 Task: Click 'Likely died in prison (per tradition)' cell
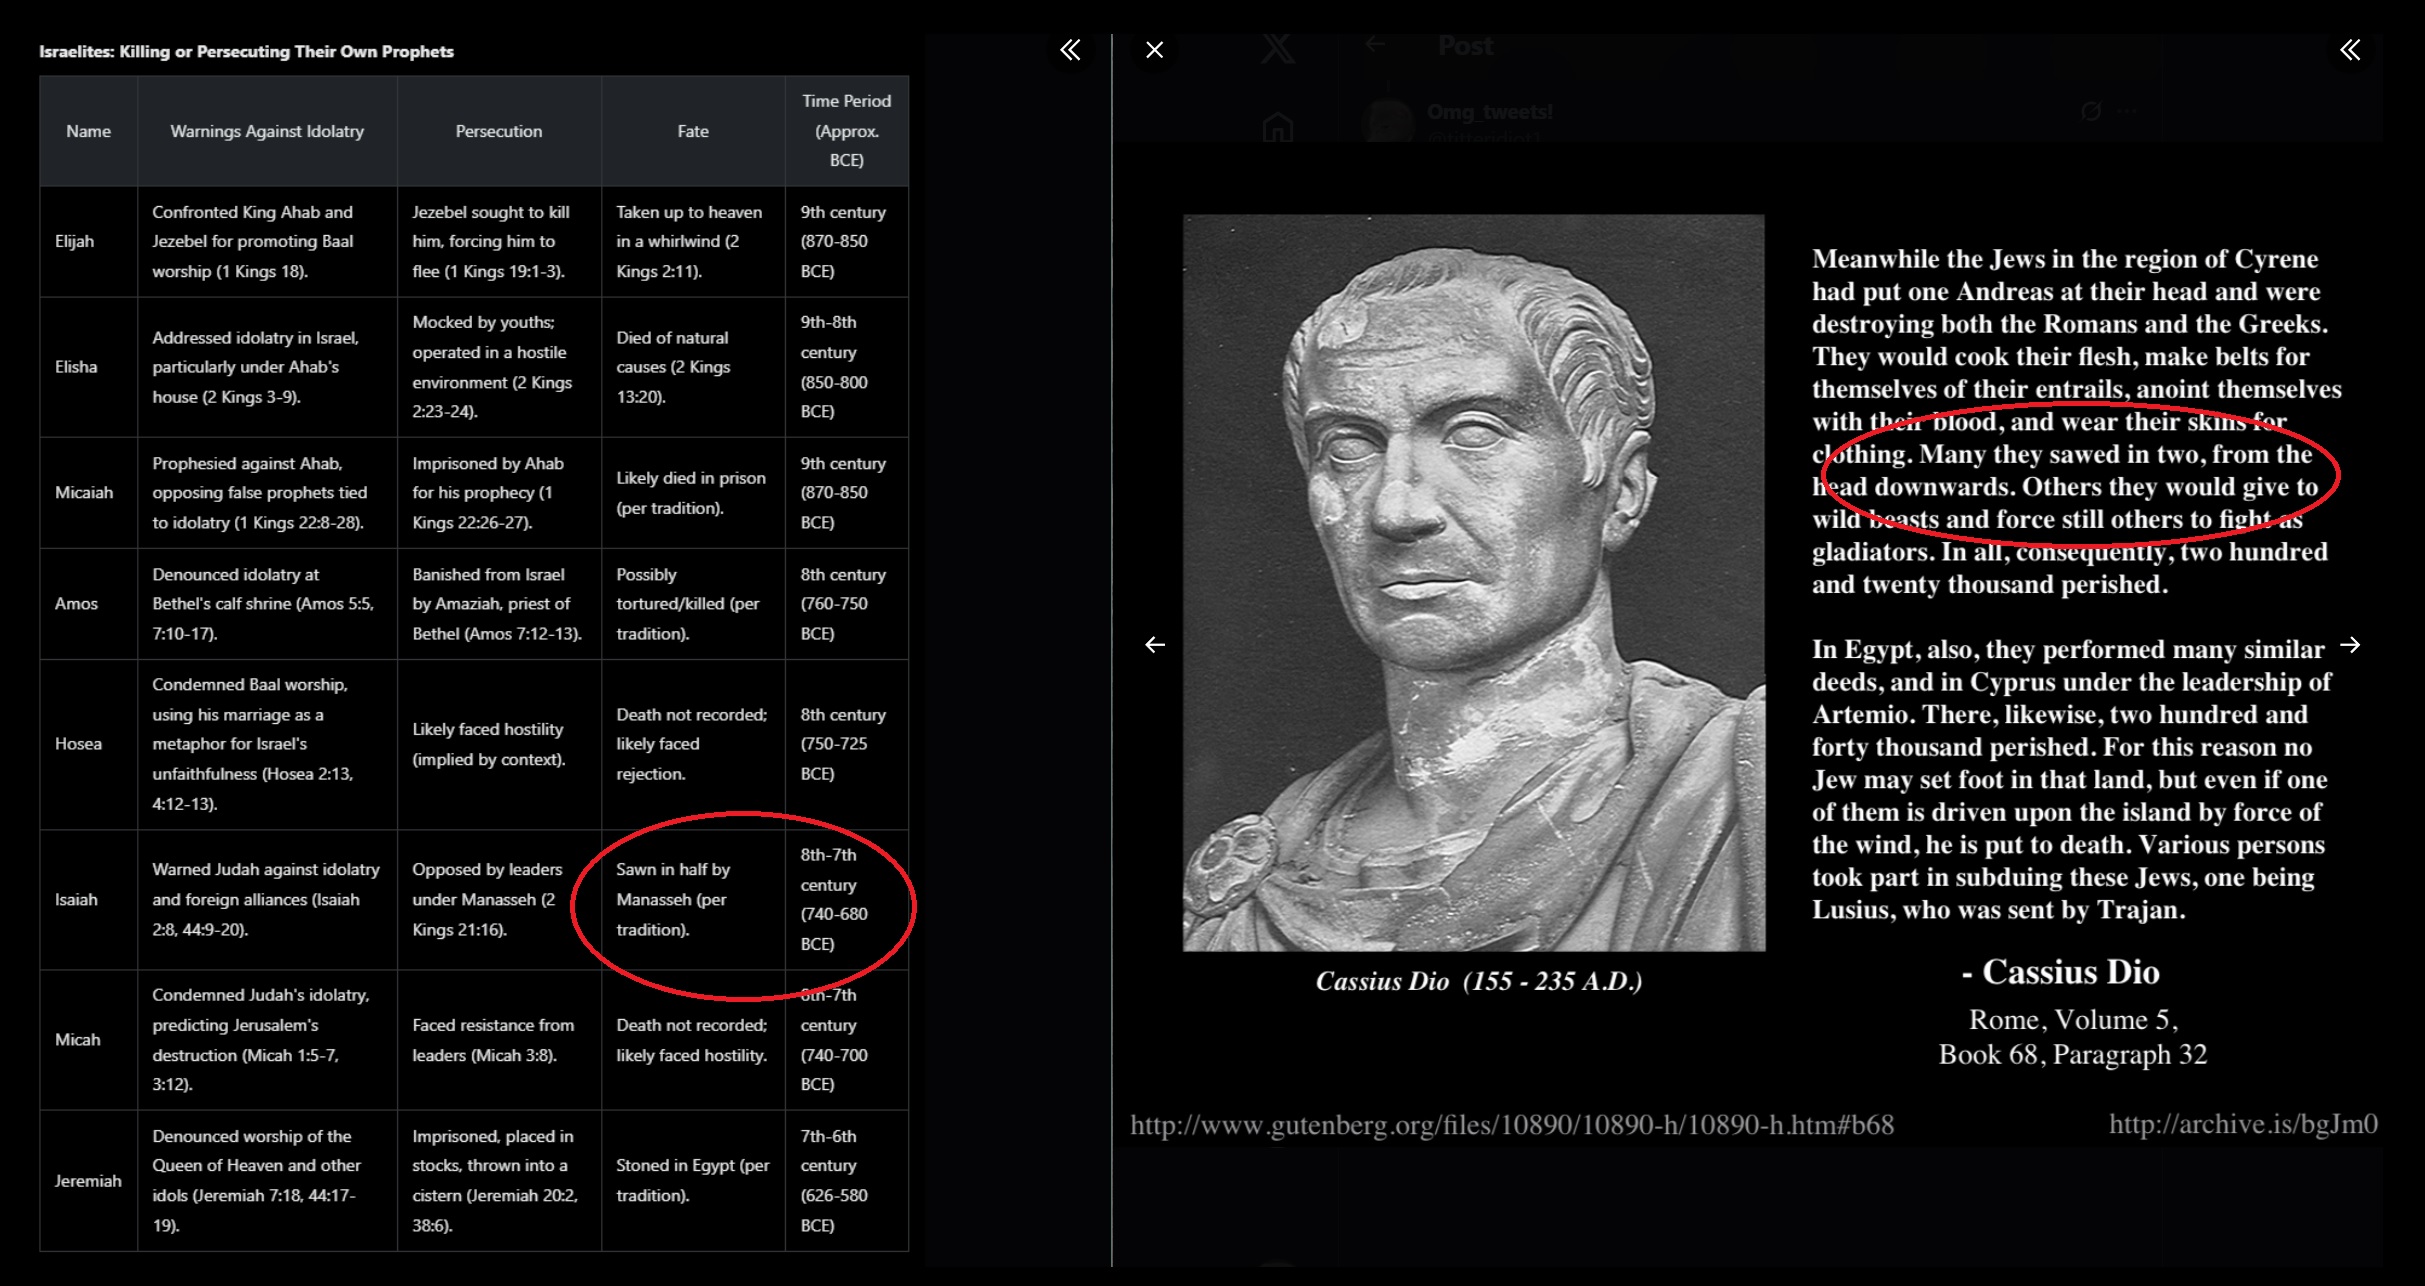tap(693, 492)
